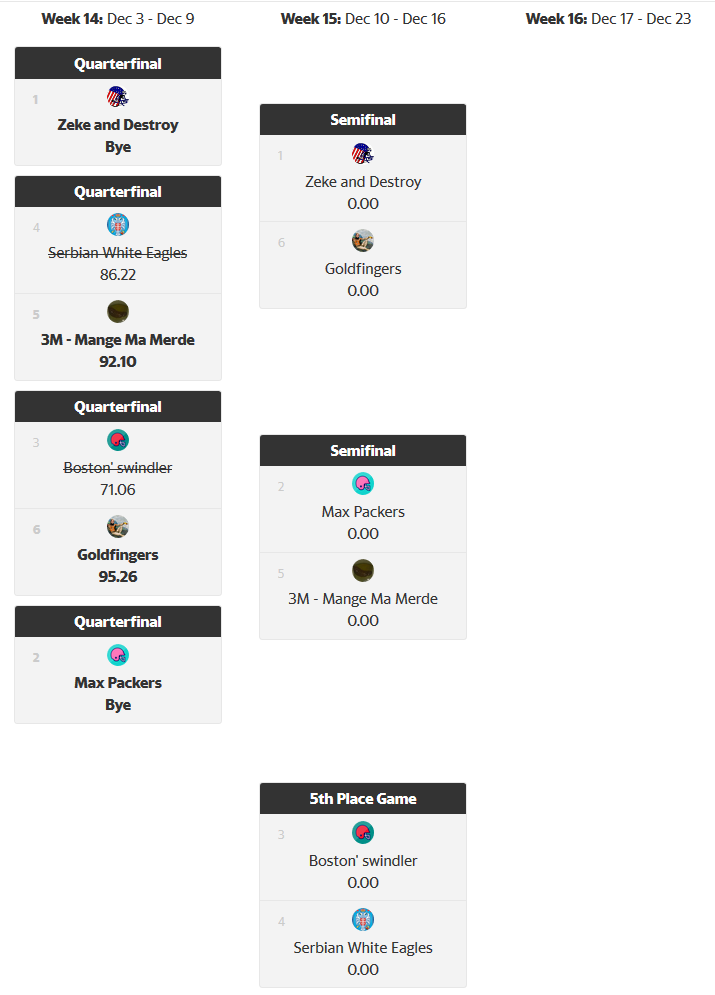Select Week 16 column heading
The image size is (715, 995).
coord(608,18)
